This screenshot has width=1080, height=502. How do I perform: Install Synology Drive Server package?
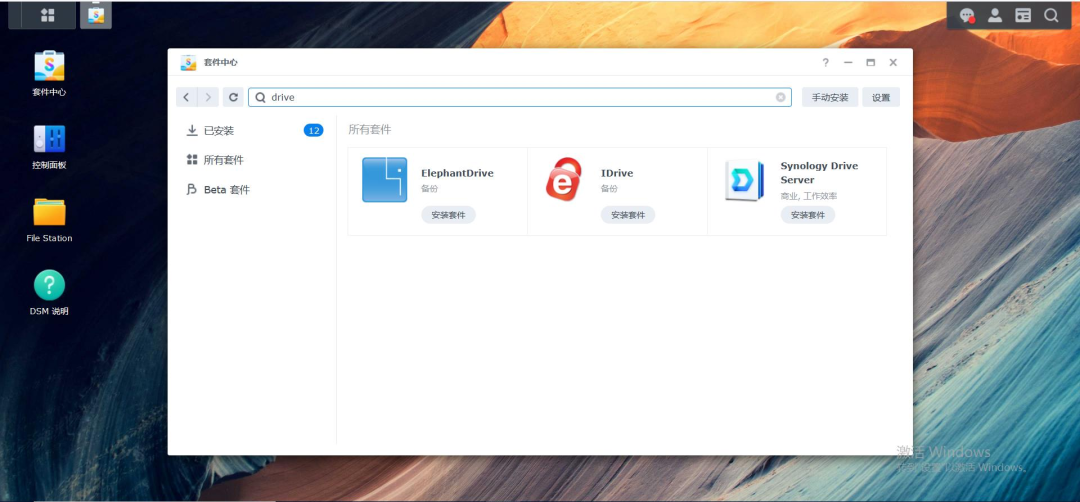click(x=808, y=215)
